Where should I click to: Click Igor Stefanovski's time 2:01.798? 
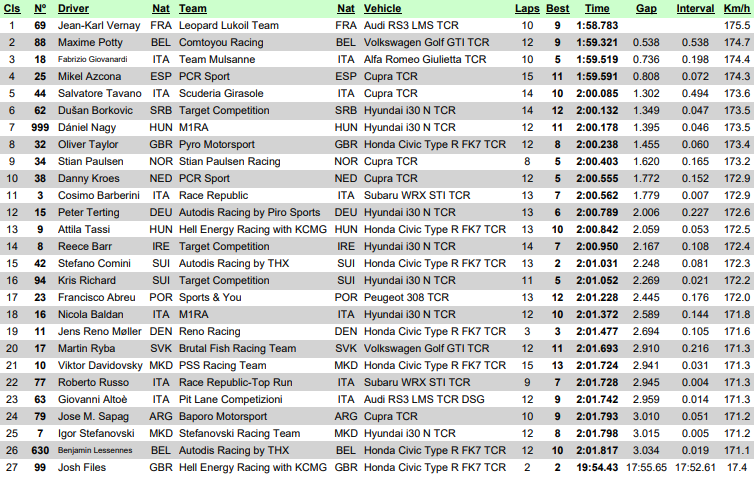click(597, 434)
